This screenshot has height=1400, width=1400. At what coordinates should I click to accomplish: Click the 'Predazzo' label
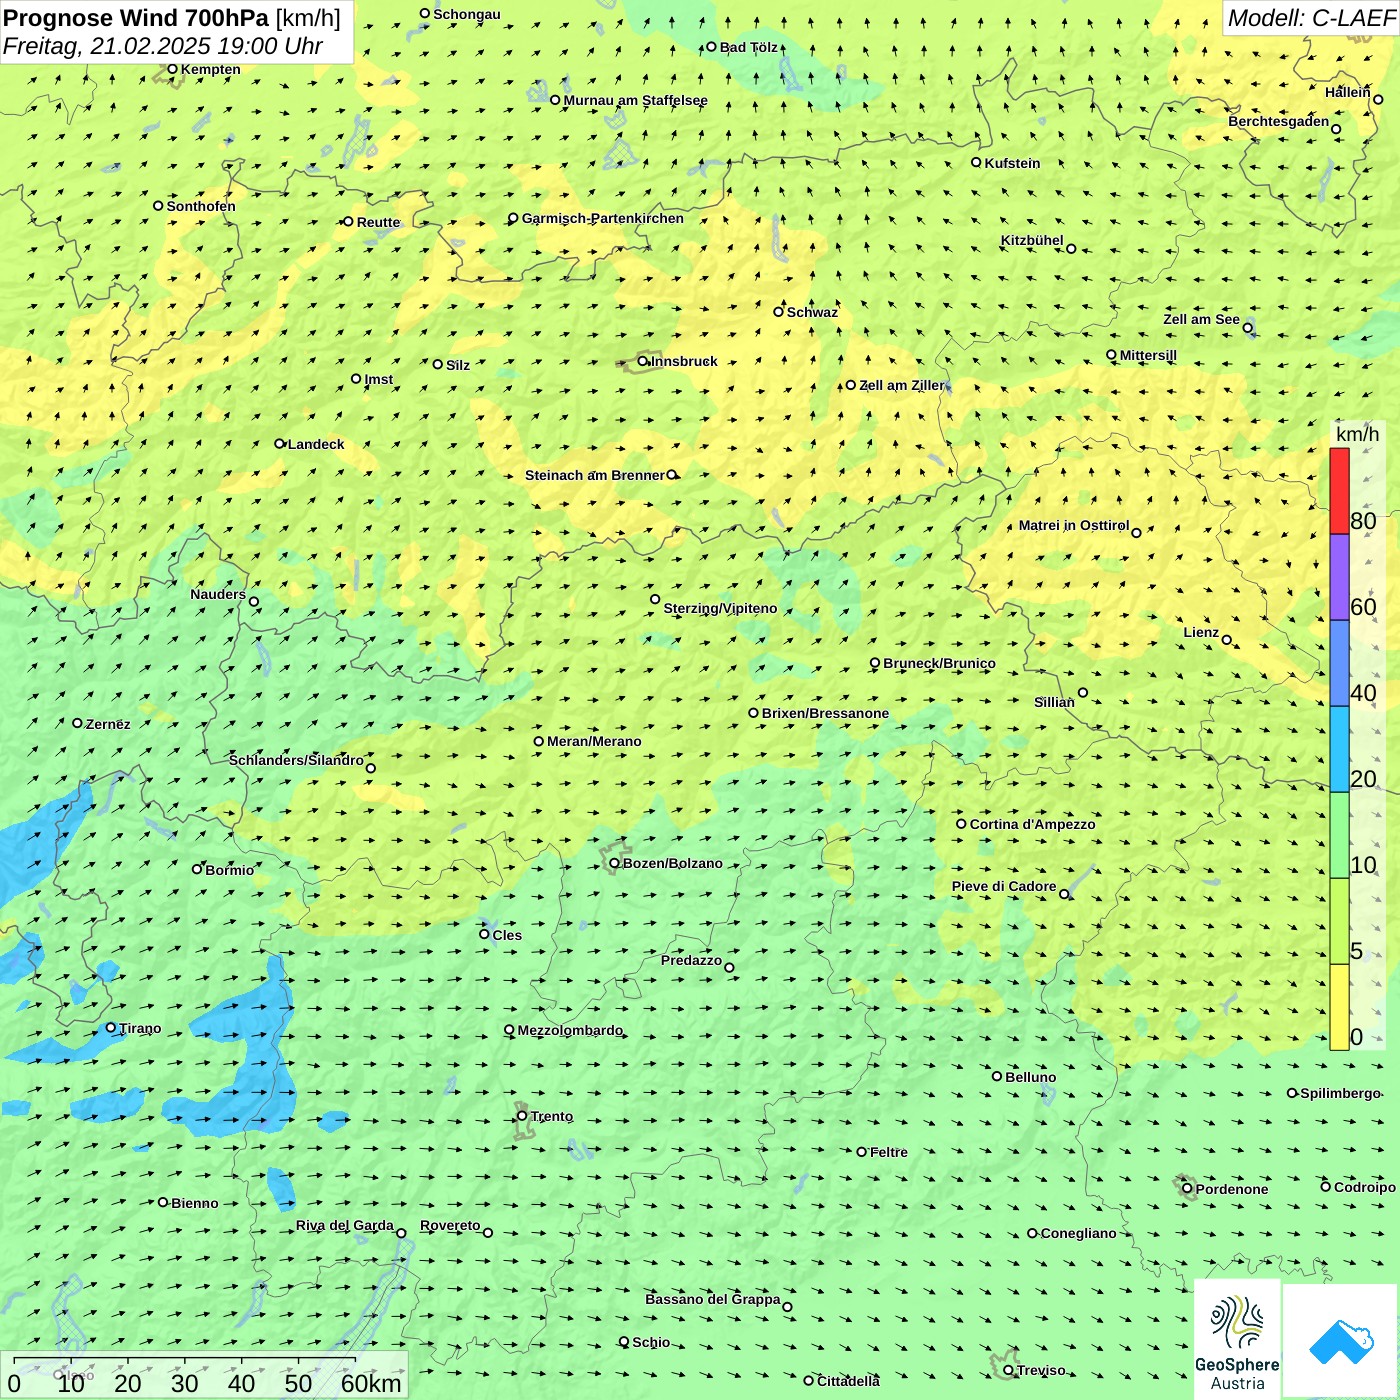(691, 960)
